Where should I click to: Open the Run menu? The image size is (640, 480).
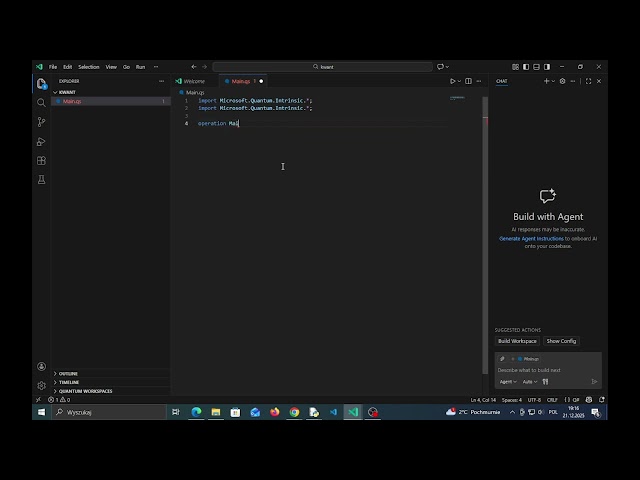[x=140, y=67]
